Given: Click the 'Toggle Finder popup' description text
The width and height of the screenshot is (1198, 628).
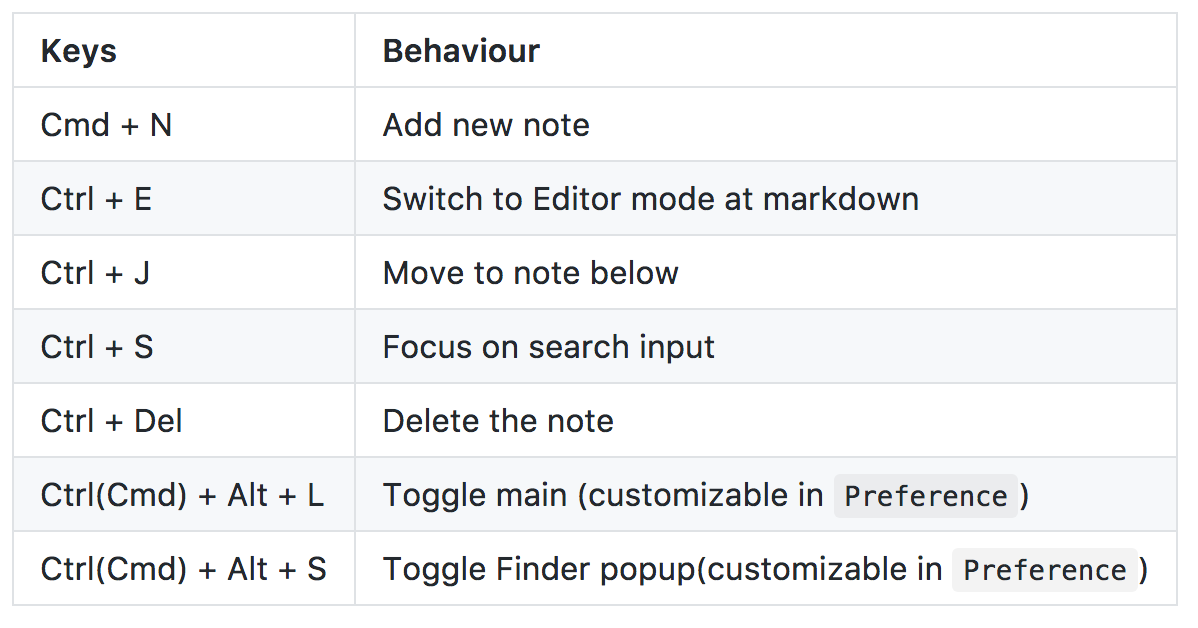Looking at the screenshot, I should tap(540, 569).
